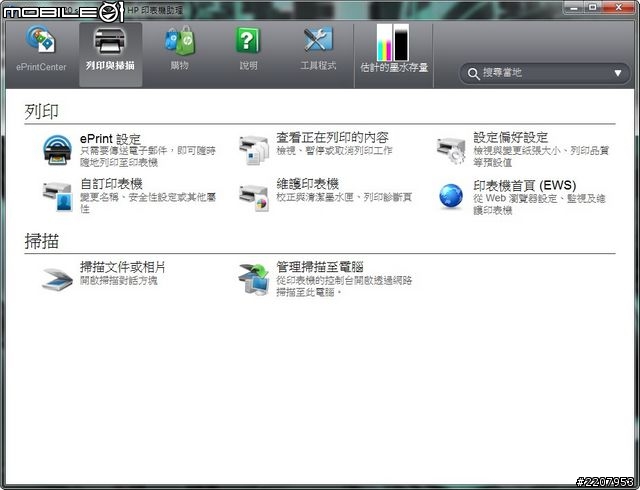Open ePrintCenter globe icon
The width and height of the screenshot is (640, 490).
click(40, 39)
